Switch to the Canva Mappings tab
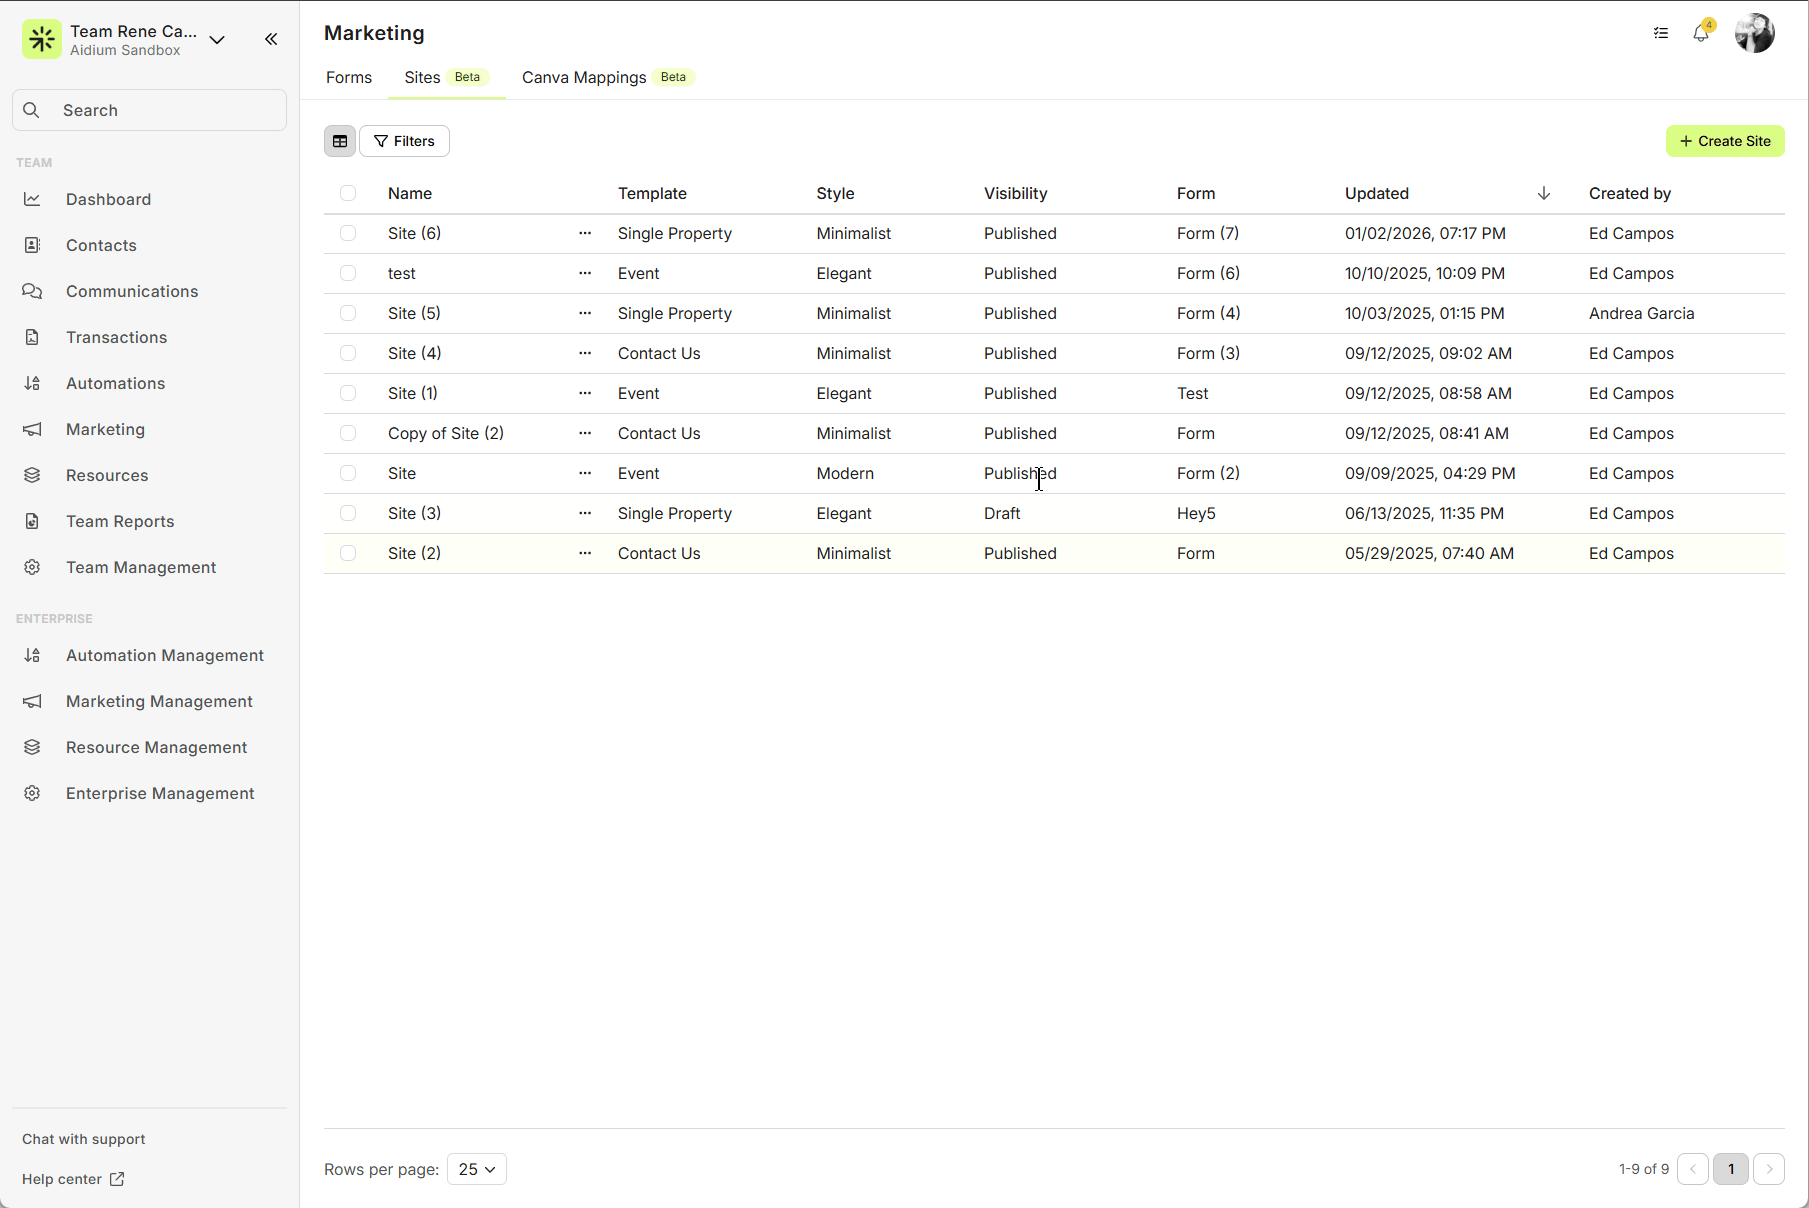Screen dimensions: 1809x1208 tap(584, 77)
